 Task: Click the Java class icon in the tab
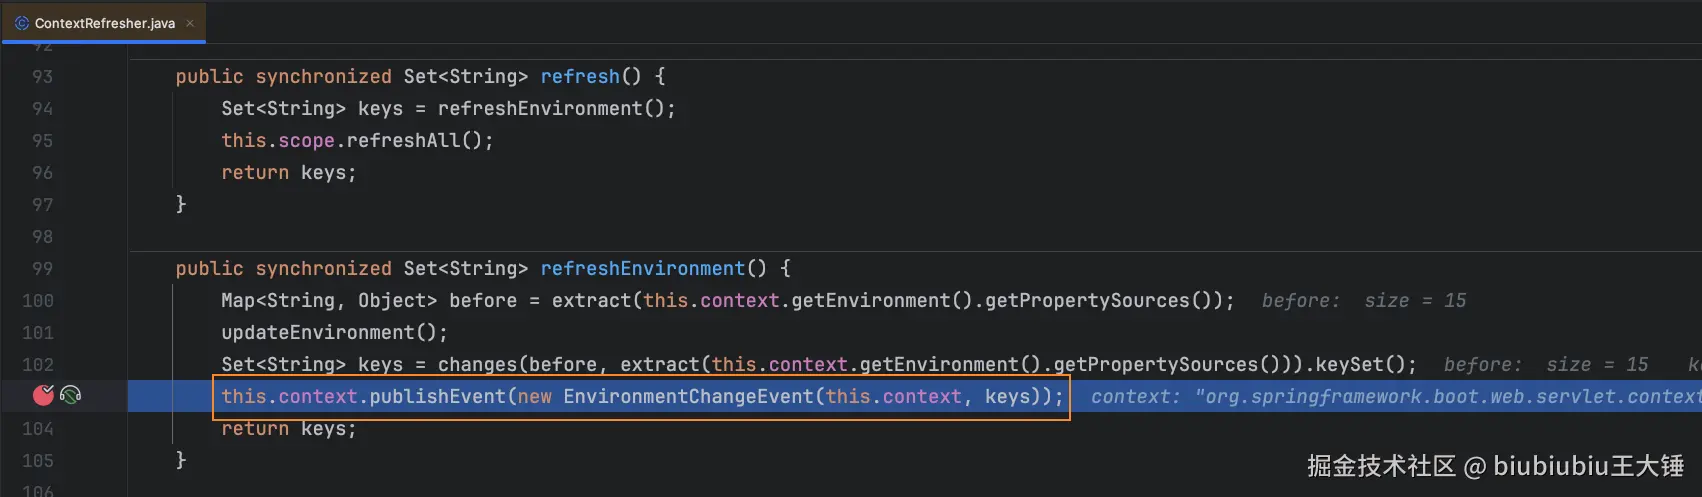click(x=22, y=22)
